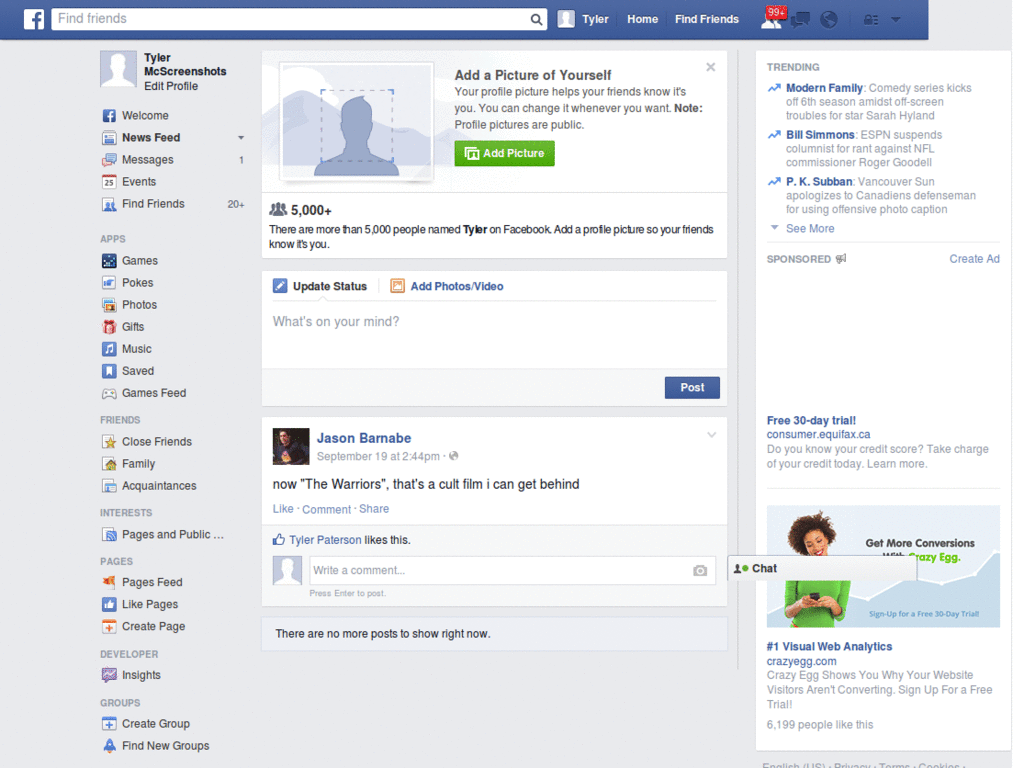Click the What's on your mind box
The image size is (1024, 768).
(494, 336)
